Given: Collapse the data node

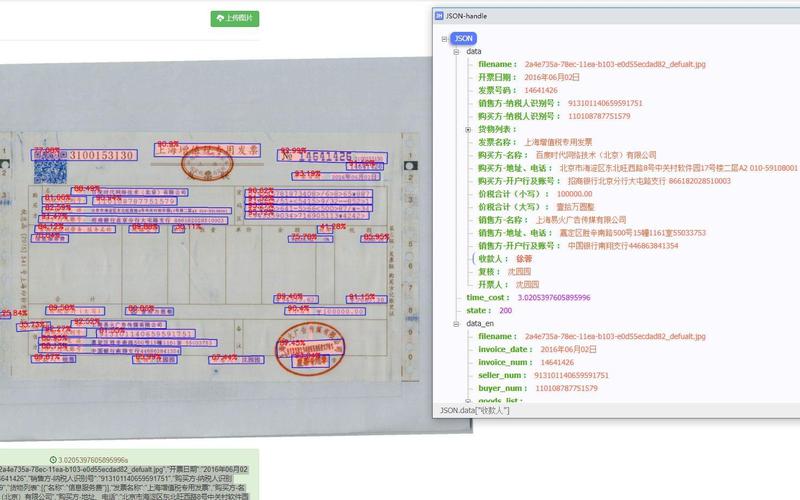Looking at the screenshot, I should point(456,52).
